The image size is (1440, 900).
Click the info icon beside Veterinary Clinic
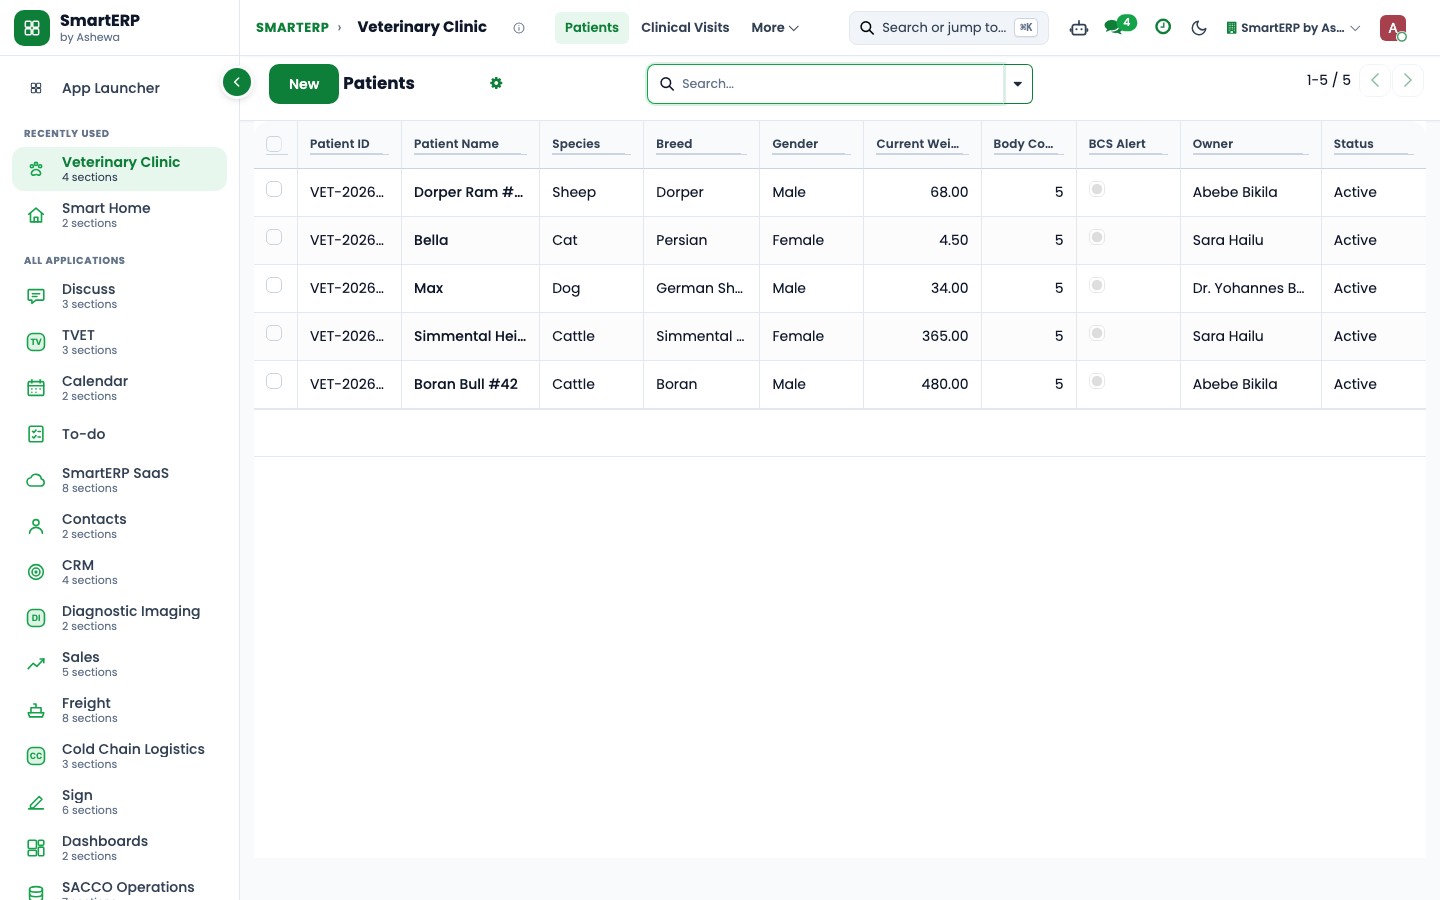[x=519, y=28]
